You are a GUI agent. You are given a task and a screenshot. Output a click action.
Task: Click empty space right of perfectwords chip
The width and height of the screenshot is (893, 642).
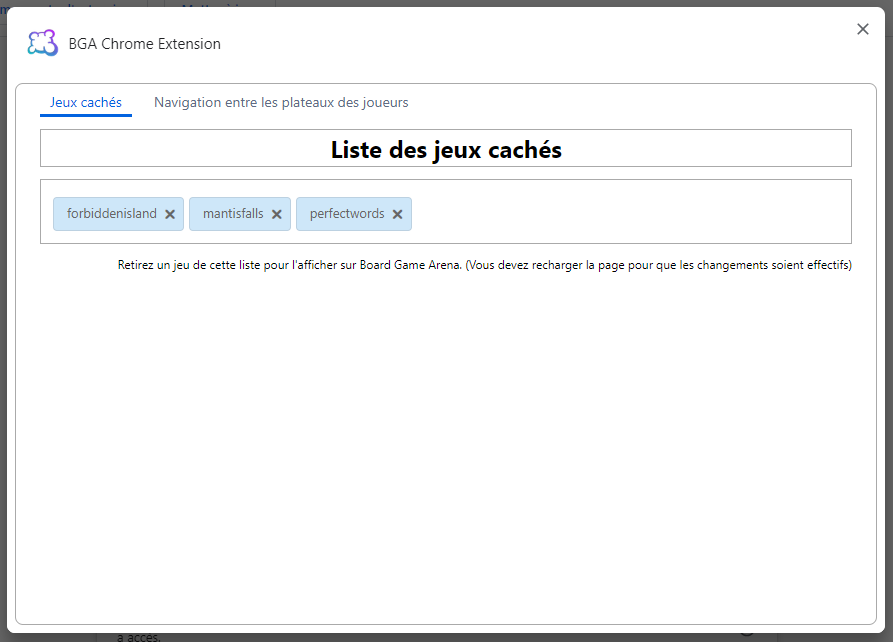630,213
